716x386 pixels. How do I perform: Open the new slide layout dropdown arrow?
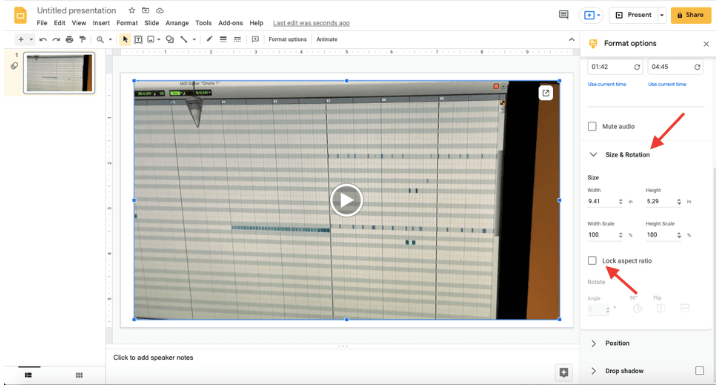[x=31, y=40]
